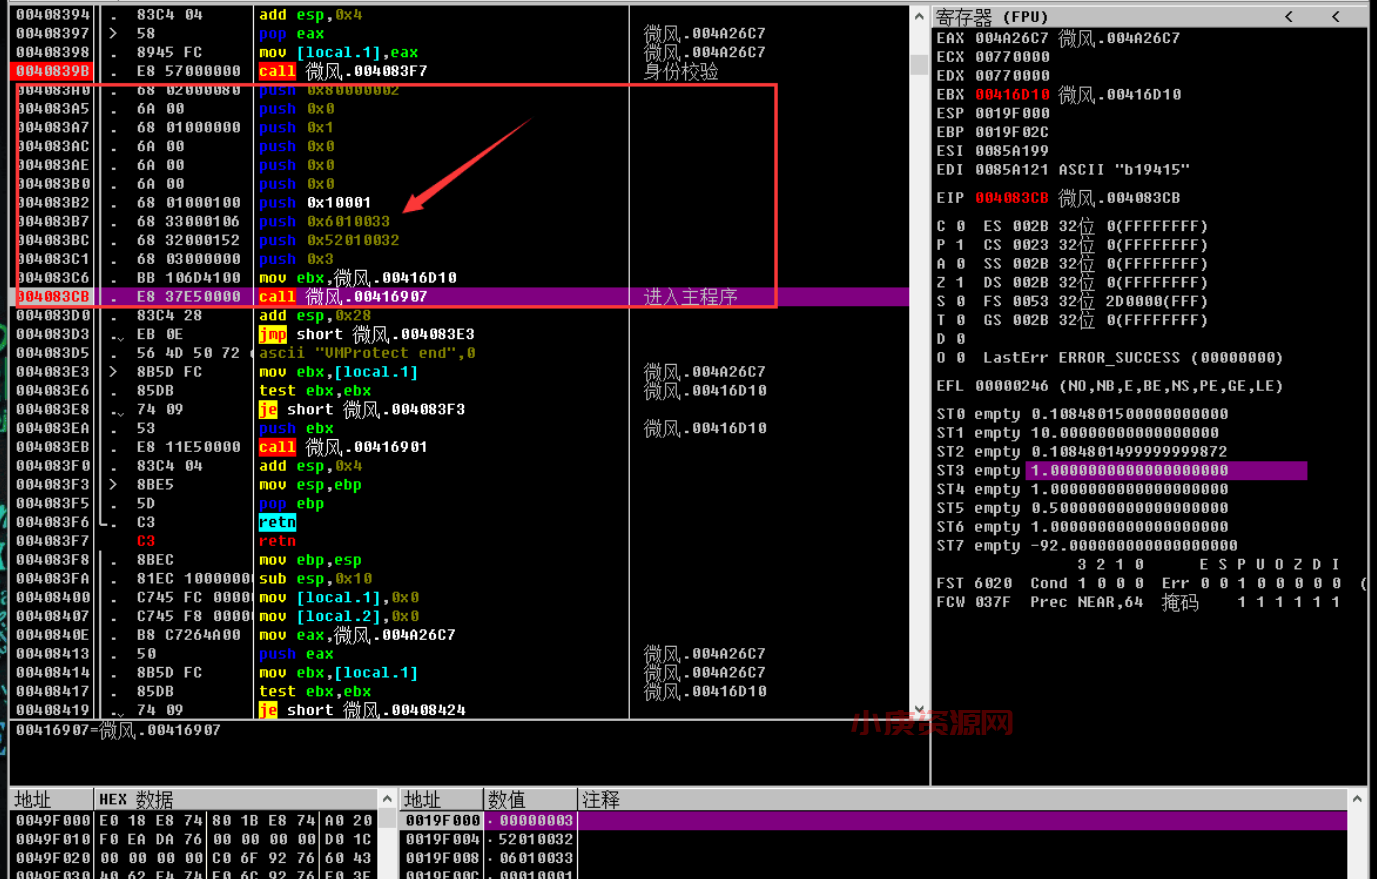Screen dimensions: 1377x879
Task: Toggle the carry flag C value
Action: 960,226
